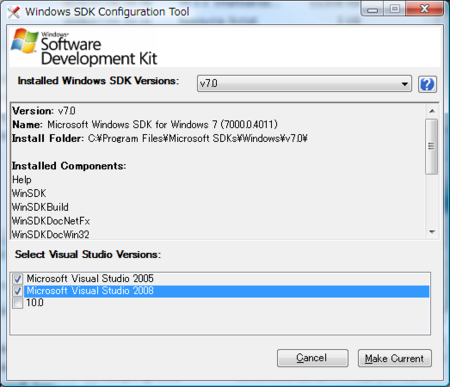Click the Cancel button
Image resolution: width=450 pixels, height=387 pixels.
pos(313,358)
